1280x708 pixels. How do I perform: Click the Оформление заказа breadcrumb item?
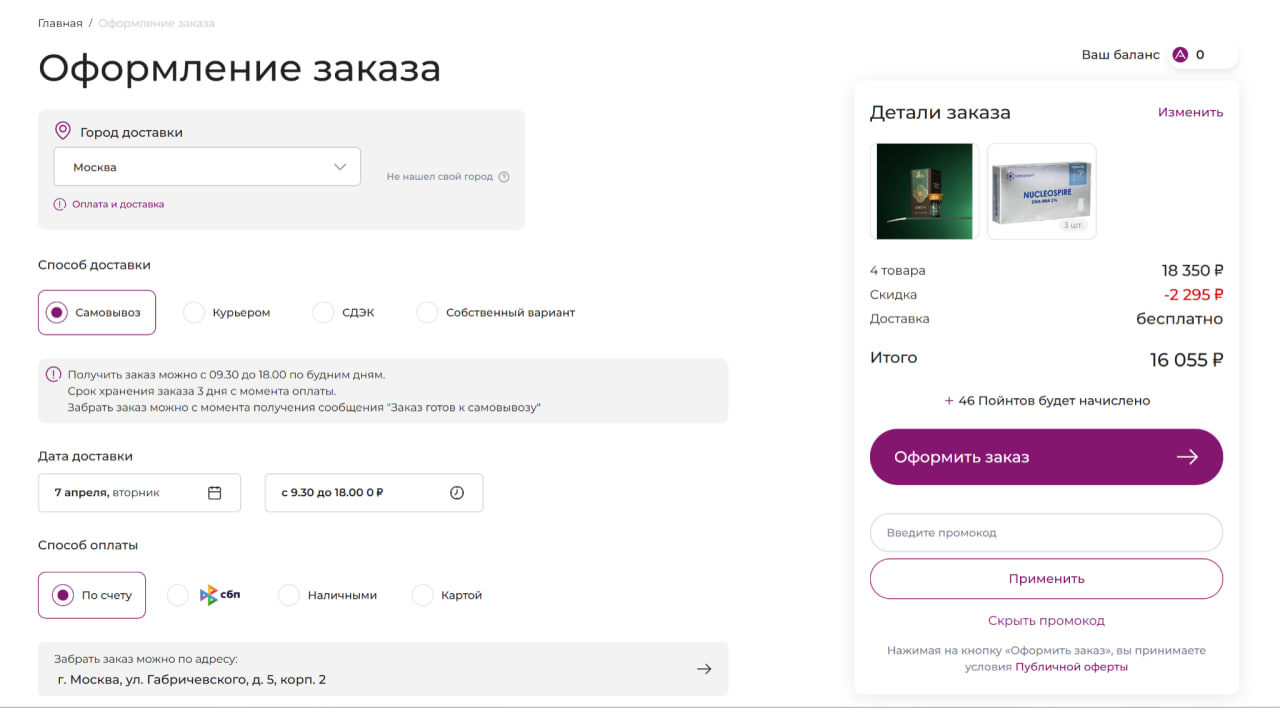[156, 23]
